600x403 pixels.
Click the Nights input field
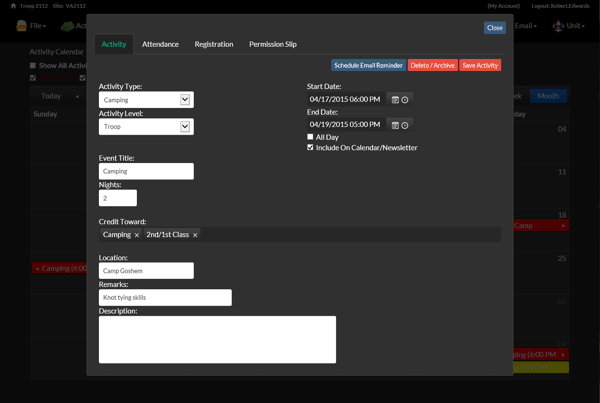(x=118, y=198)
